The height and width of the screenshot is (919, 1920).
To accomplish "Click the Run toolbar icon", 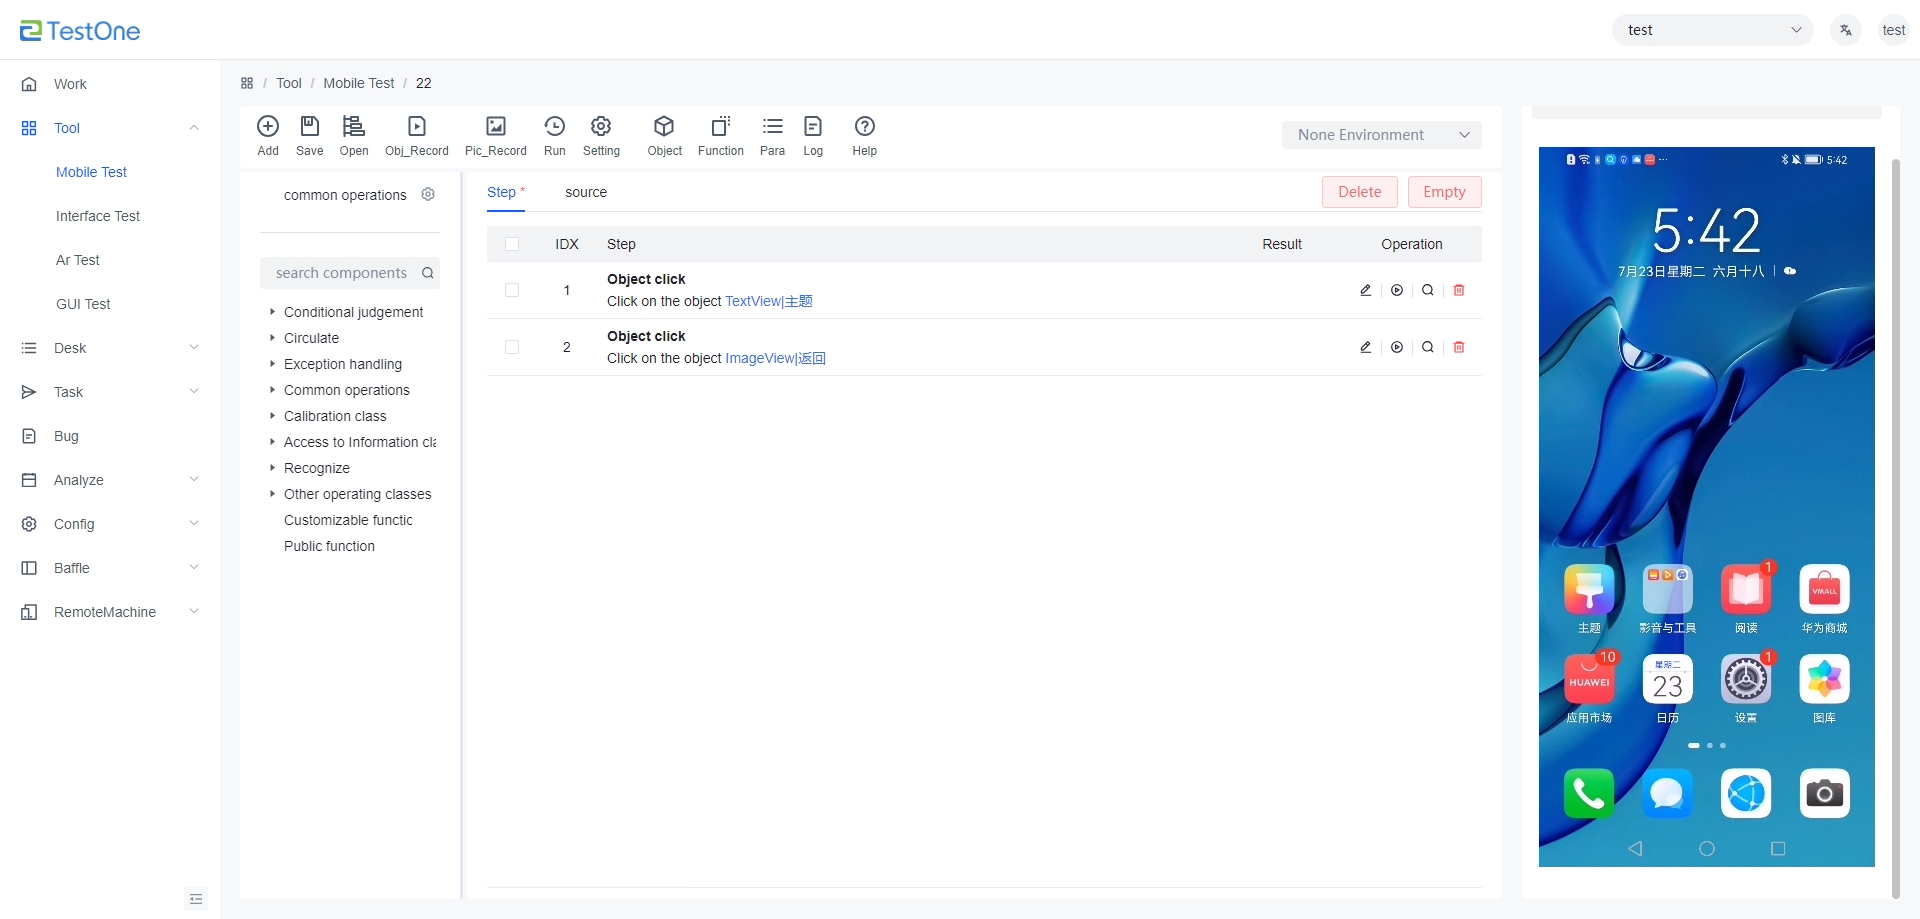I will (x=555, y=136).
